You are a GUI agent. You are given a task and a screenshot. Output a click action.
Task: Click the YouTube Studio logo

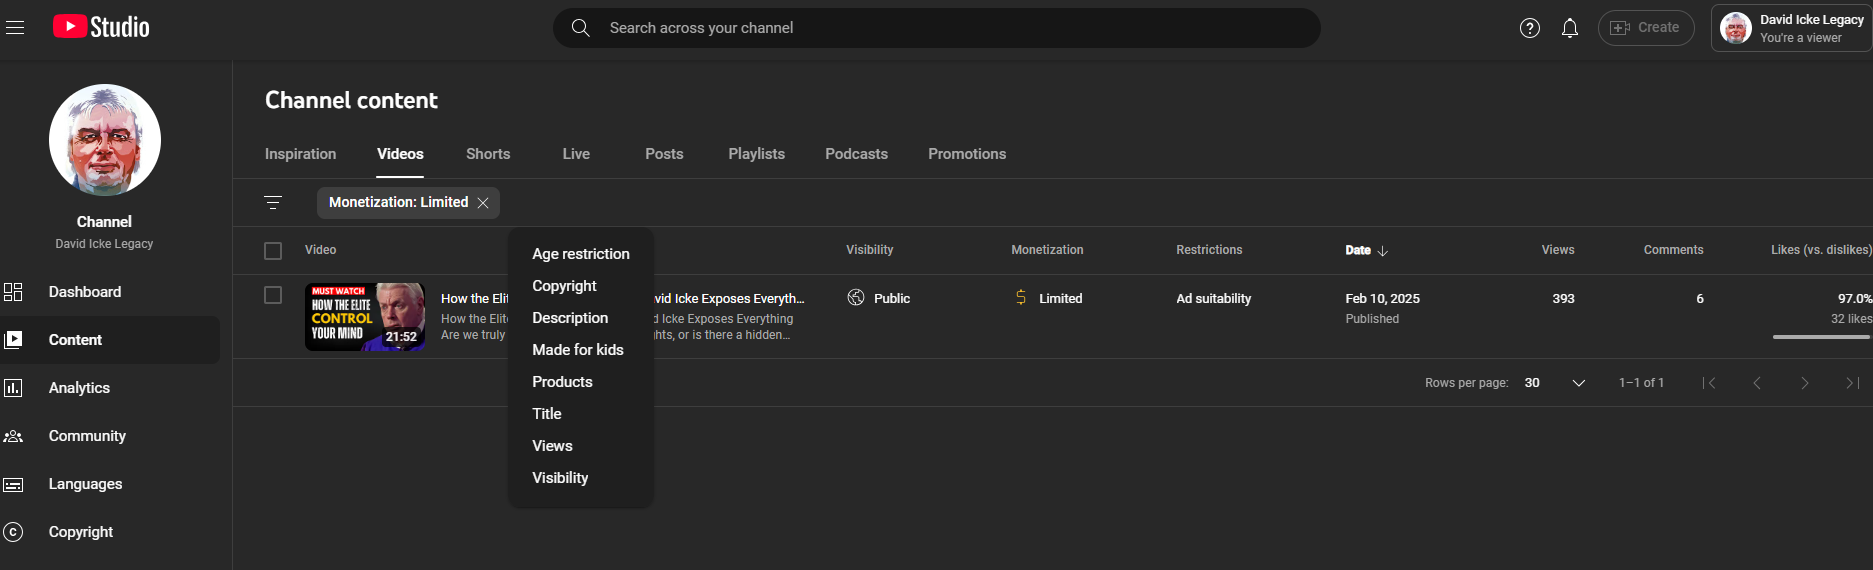point(101,27)
